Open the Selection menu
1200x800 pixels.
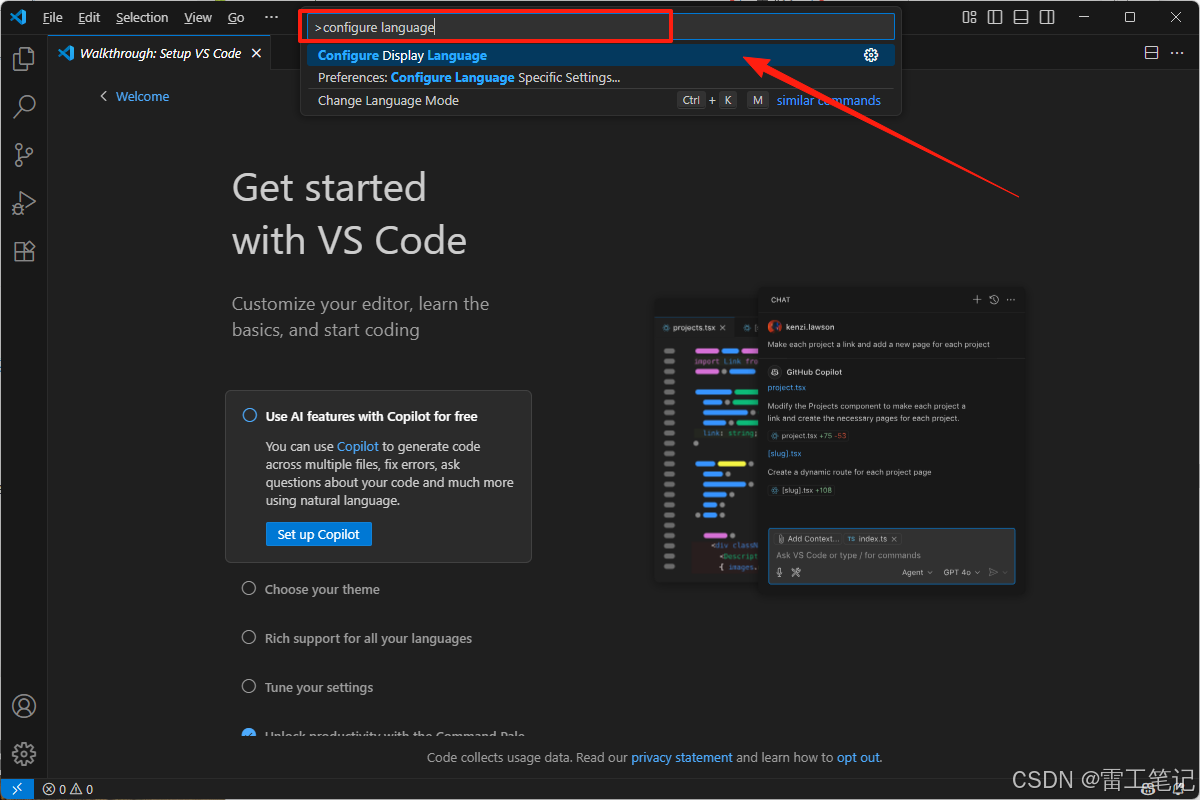click(142, 17)
